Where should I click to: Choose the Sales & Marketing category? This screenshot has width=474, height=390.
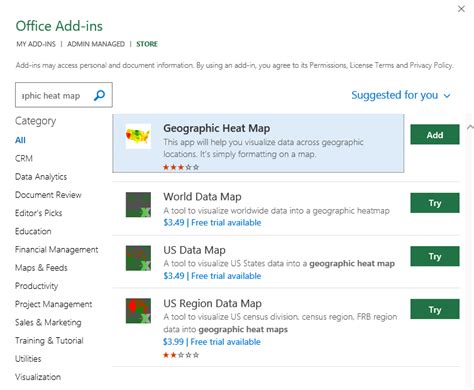[48, 322]
